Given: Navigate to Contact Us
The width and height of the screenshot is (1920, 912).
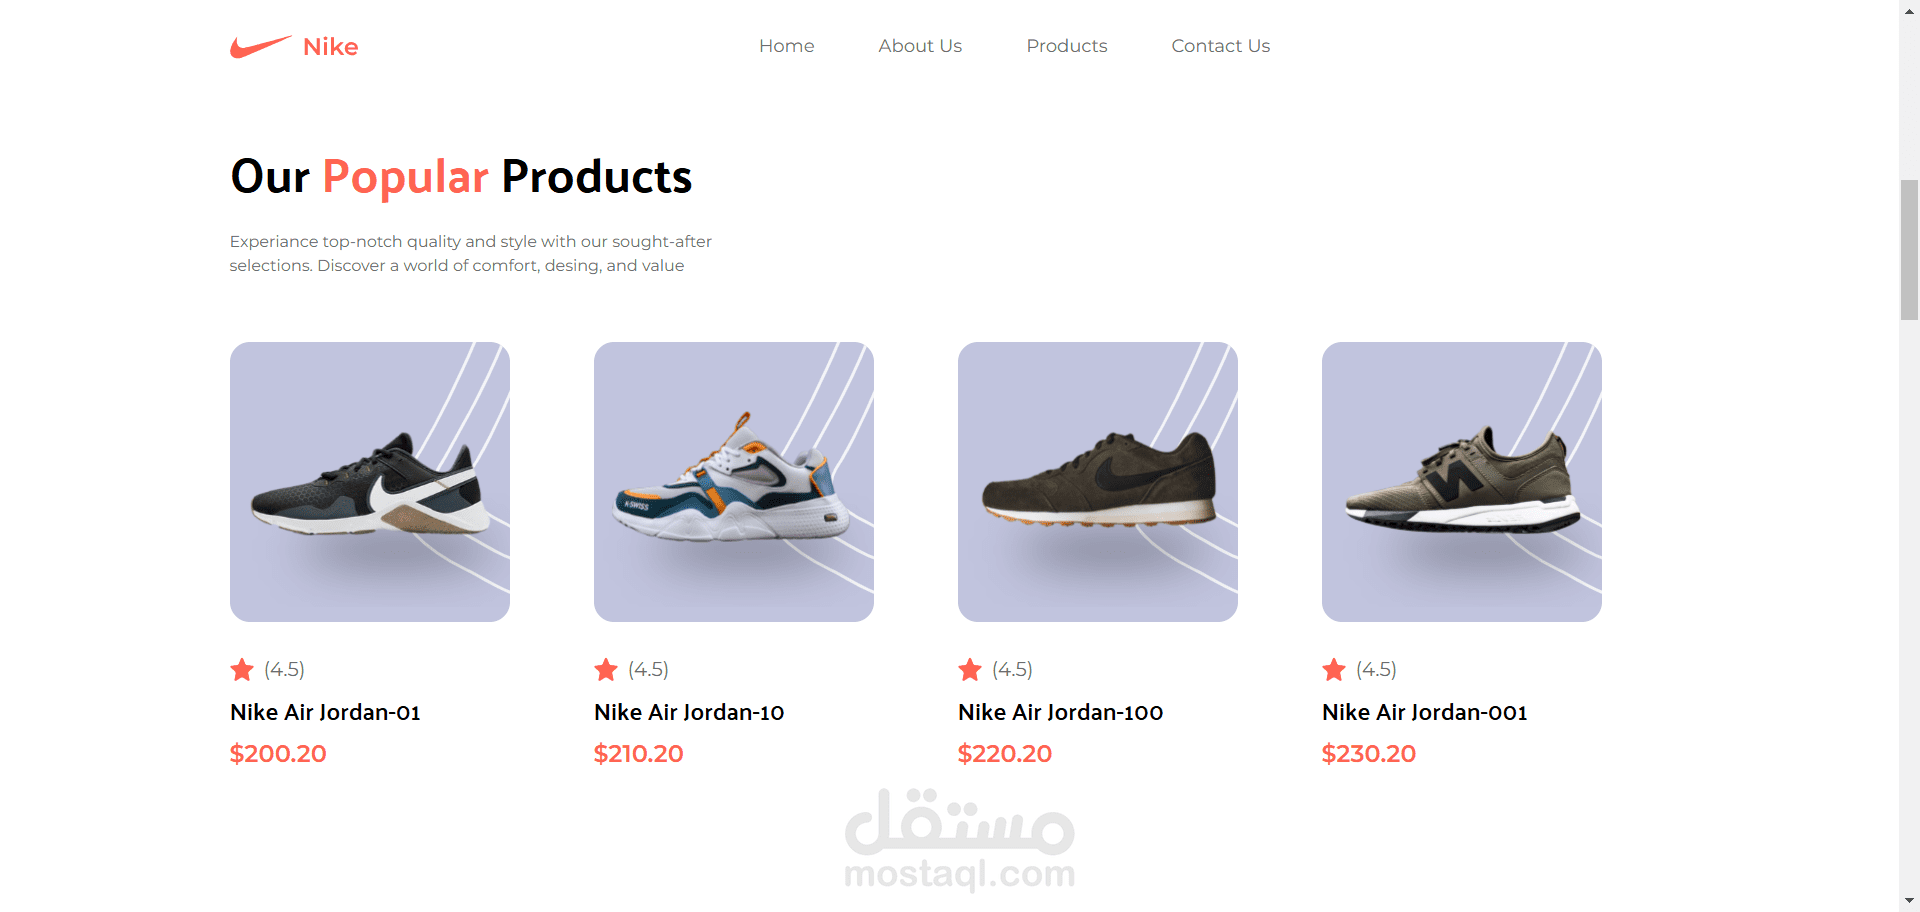Looking at the screenshot, I should [x=1221, y=46].
